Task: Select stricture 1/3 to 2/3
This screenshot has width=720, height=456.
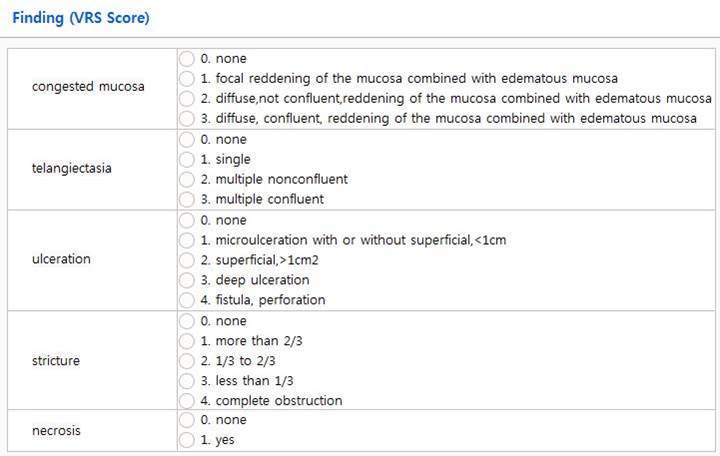Action: tap(187, 361)
